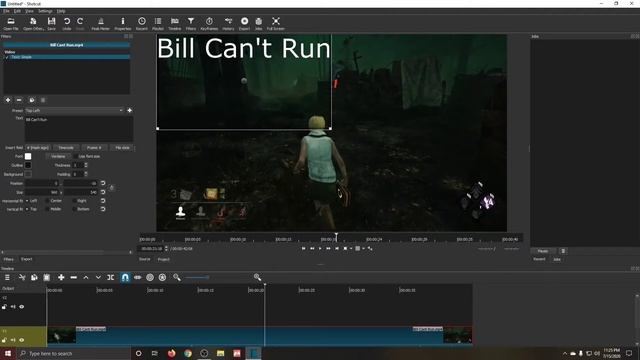Select Center horizontal fit option
Screen dimensions: 640x360
click(54, 201)
